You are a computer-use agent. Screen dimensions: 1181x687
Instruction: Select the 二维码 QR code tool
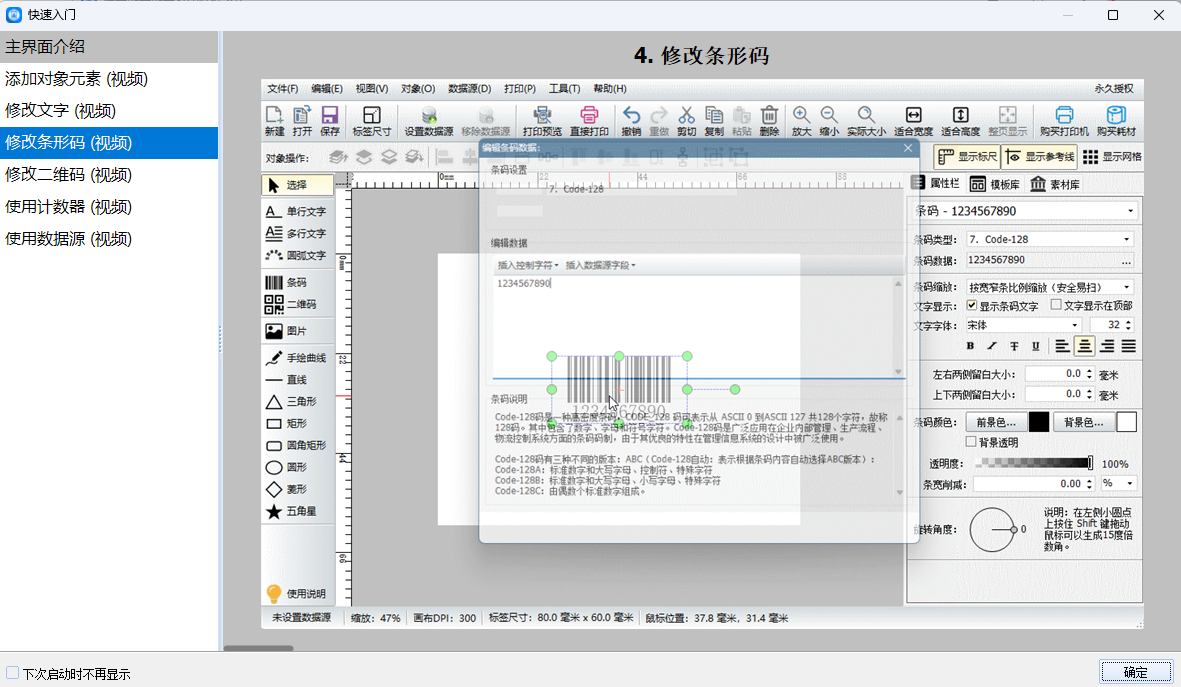(x=290, y=304)
